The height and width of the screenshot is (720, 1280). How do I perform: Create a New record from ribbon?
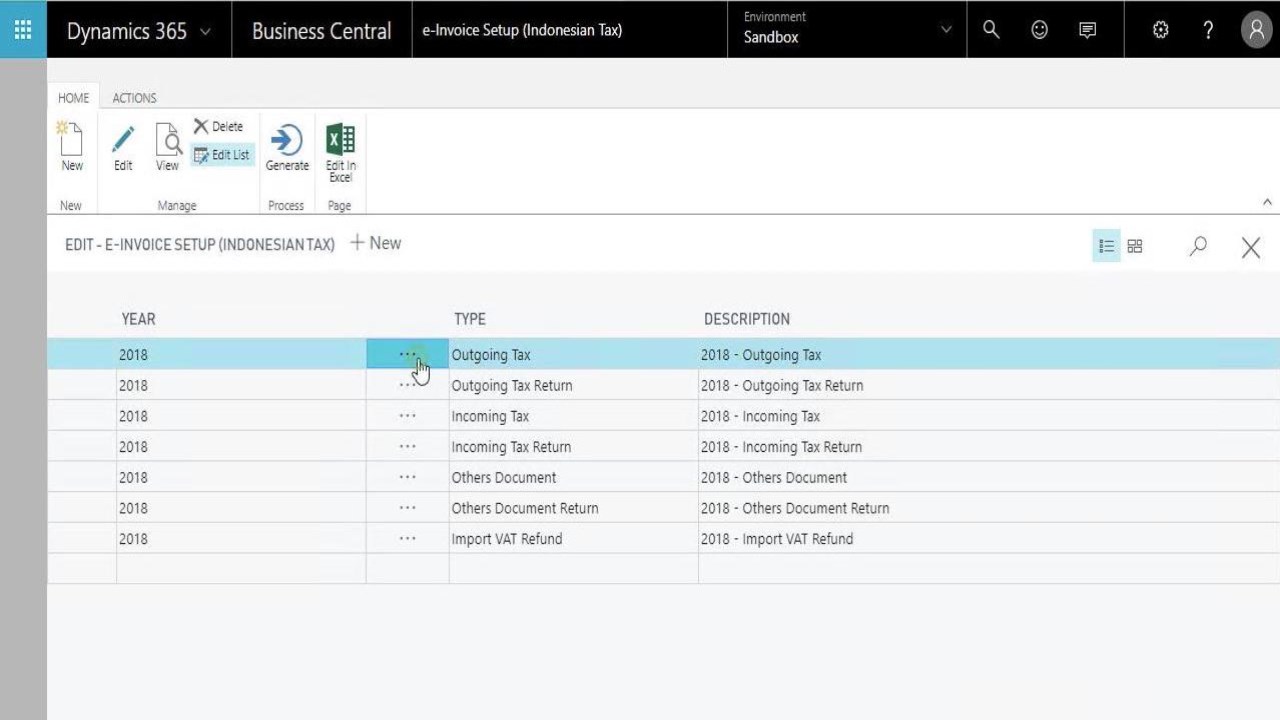coord(72,147)
